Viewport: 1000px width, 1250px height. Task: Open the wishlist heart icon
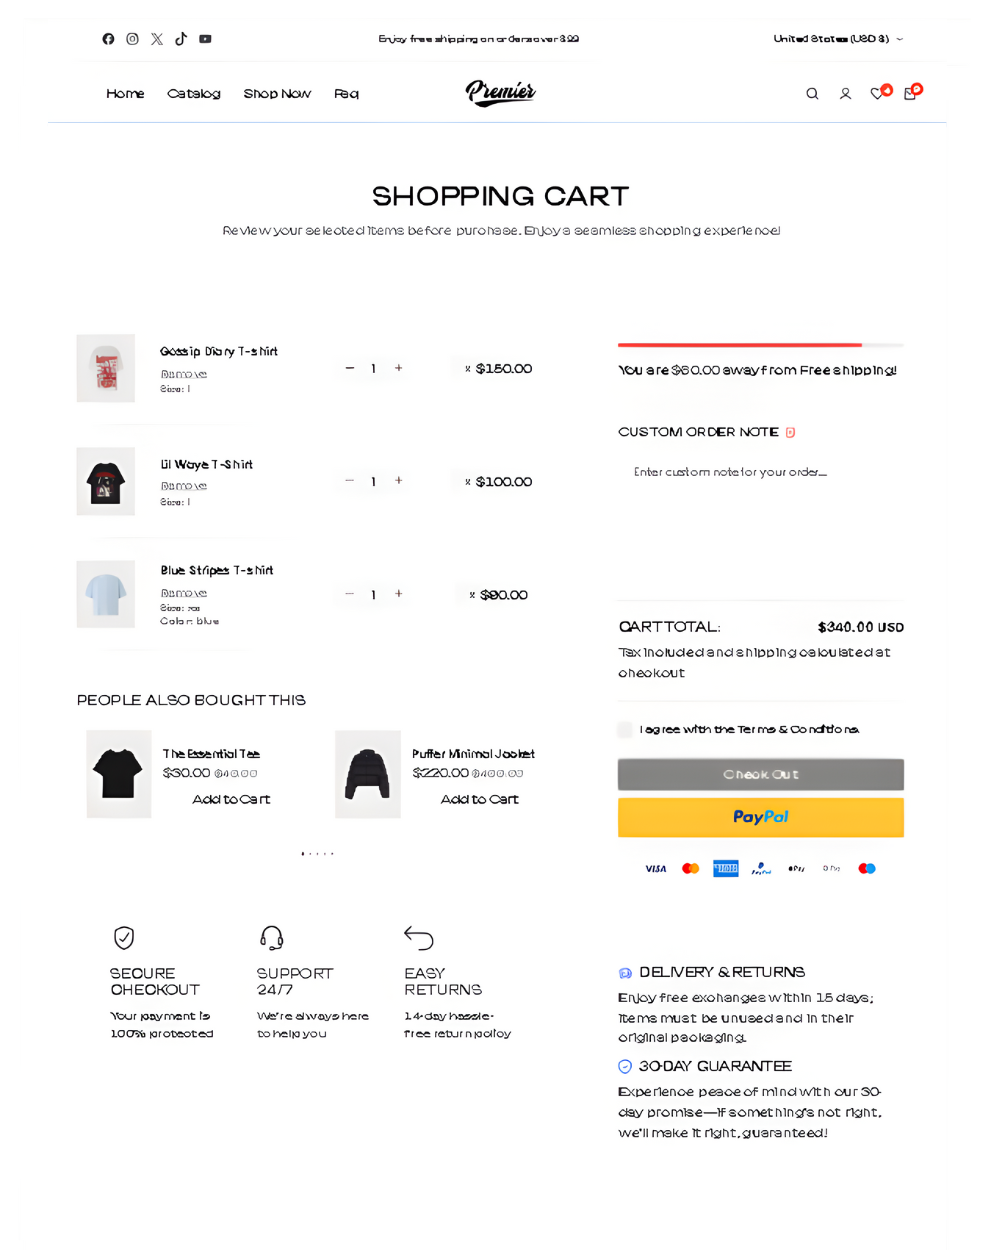click(x=877, y=94)
